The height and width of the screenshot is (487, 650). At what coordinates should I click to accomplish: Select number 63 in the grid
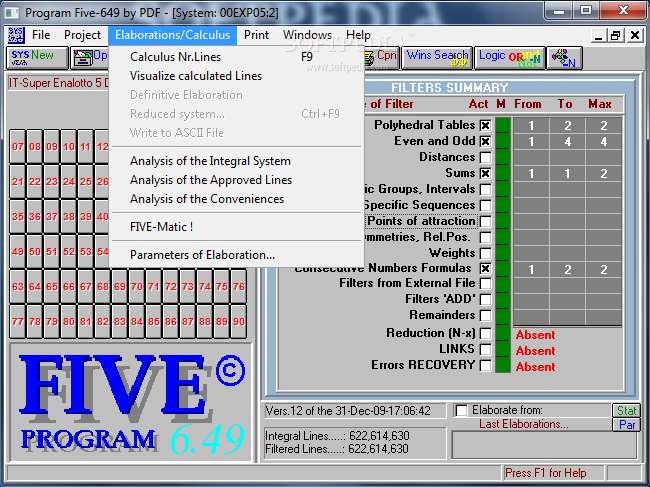pos(18,287)
